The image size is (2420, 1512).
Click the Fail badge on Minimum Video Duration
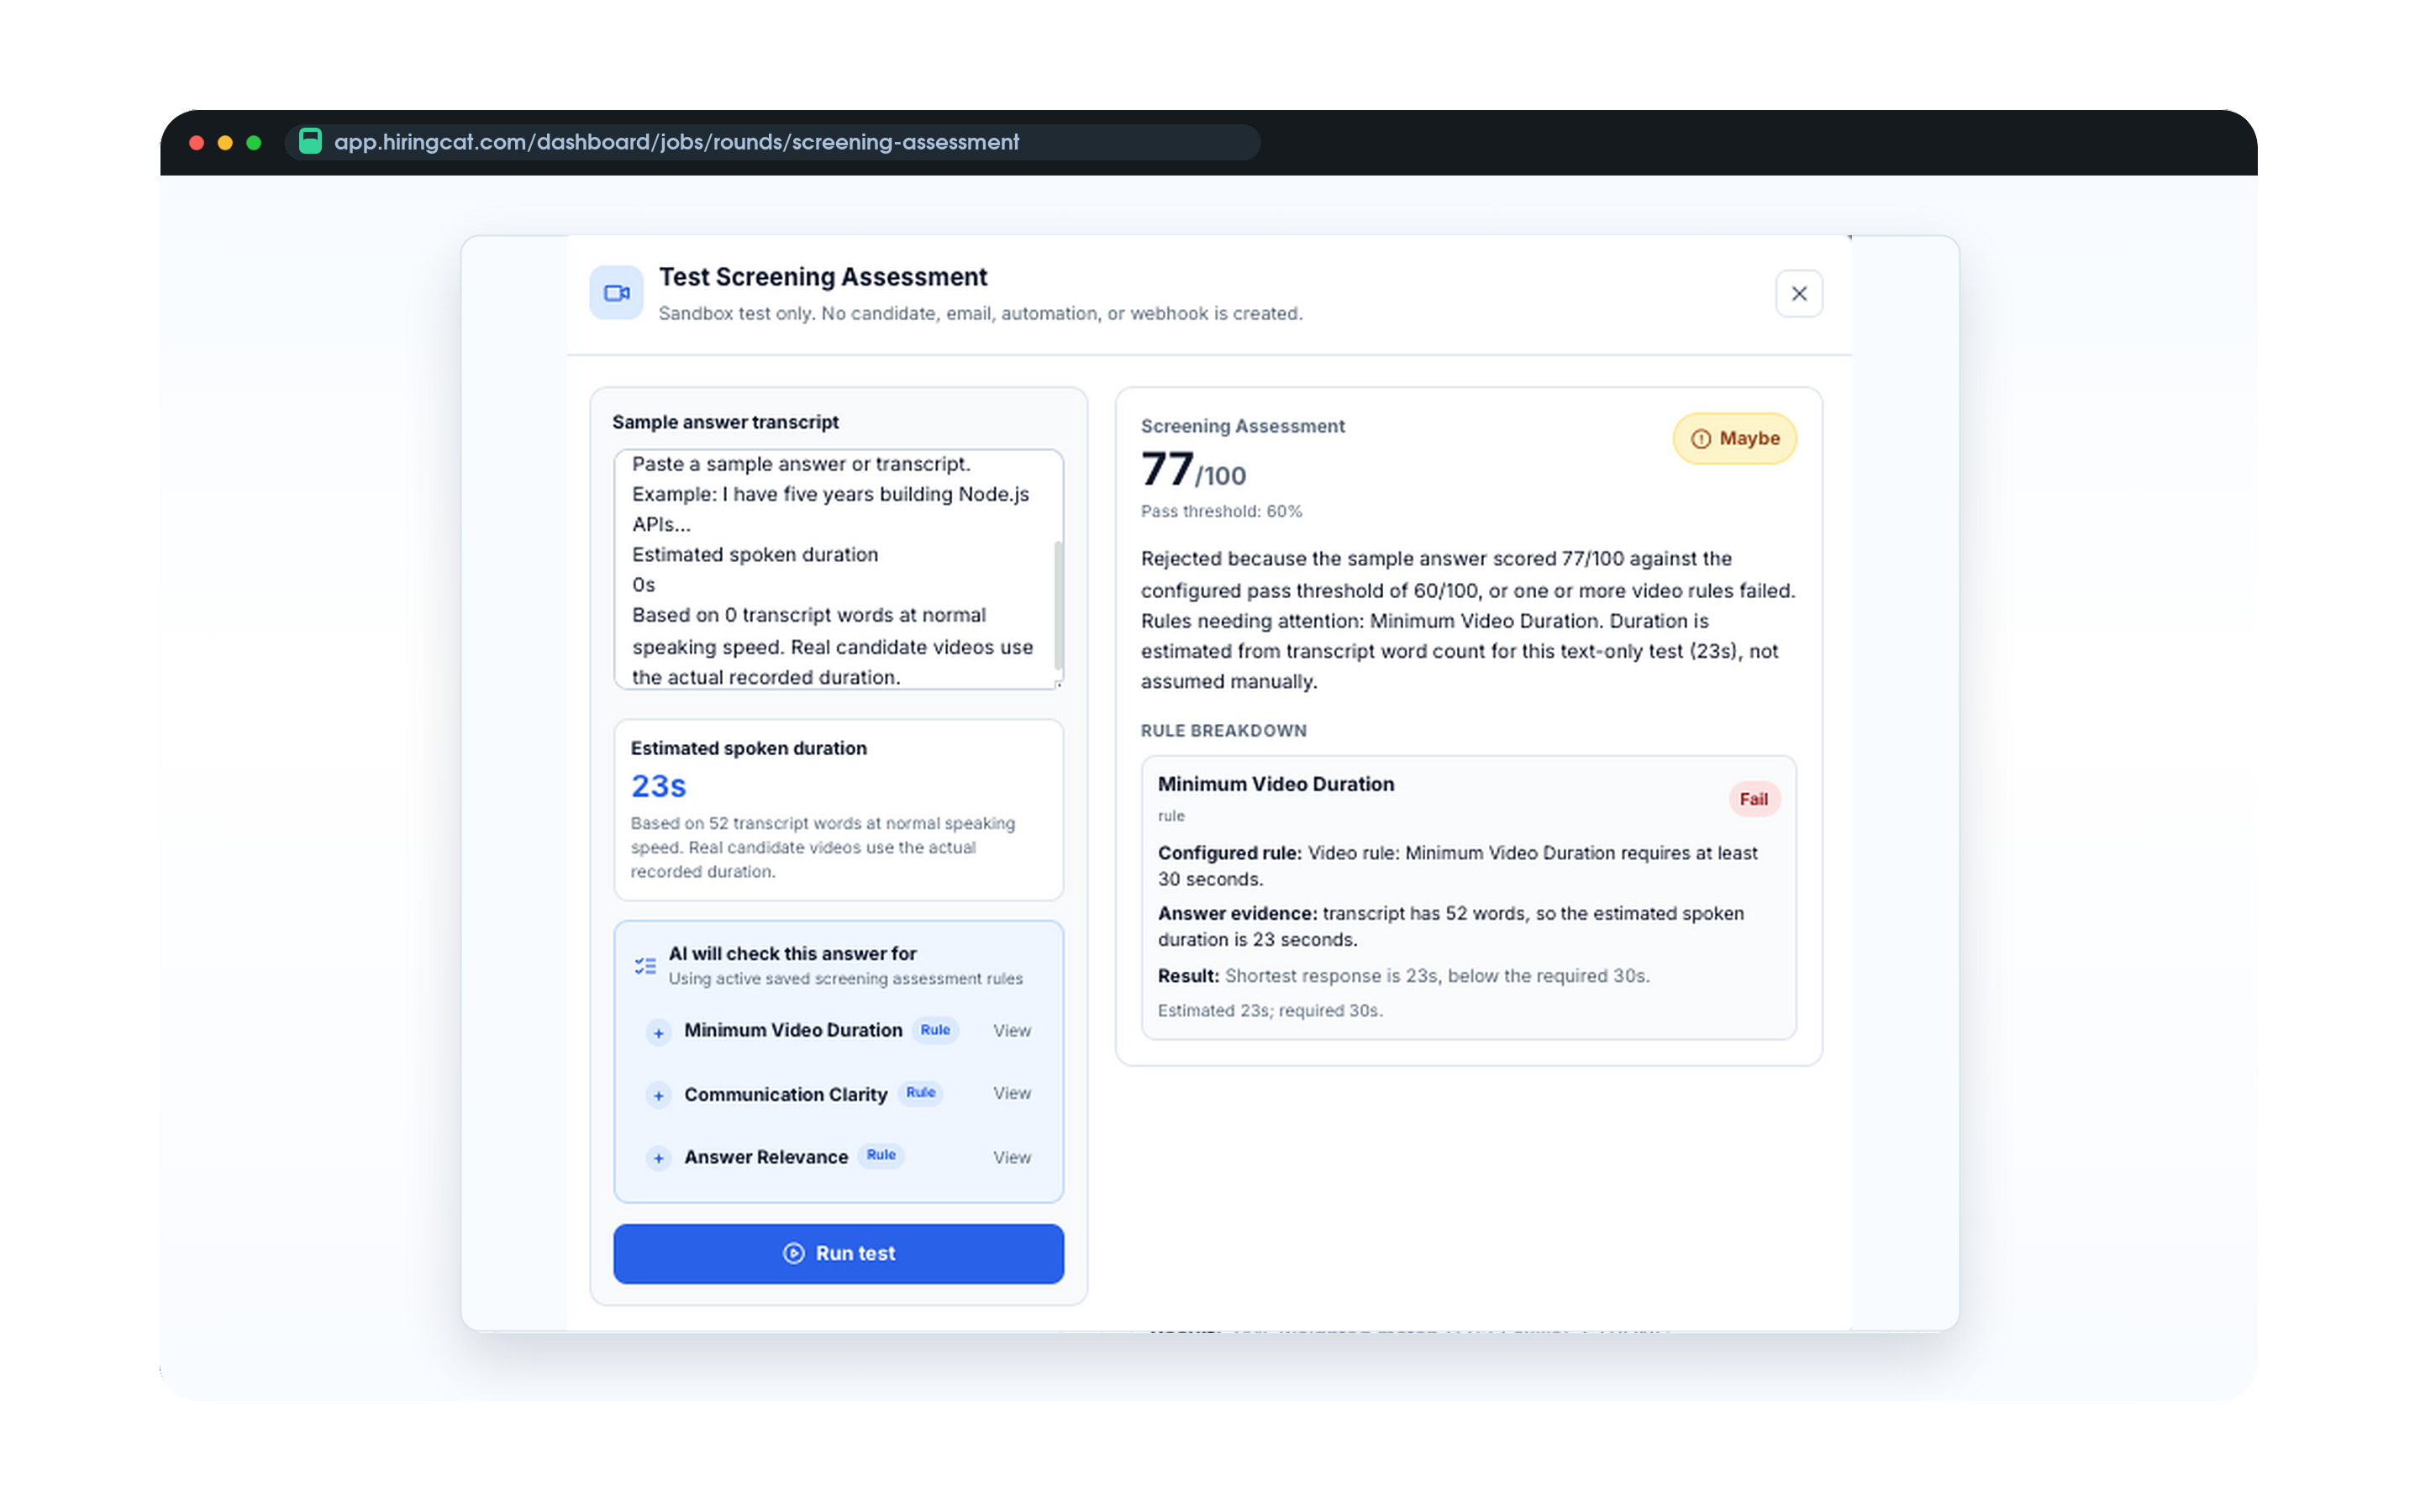(x=1754, y=799)
